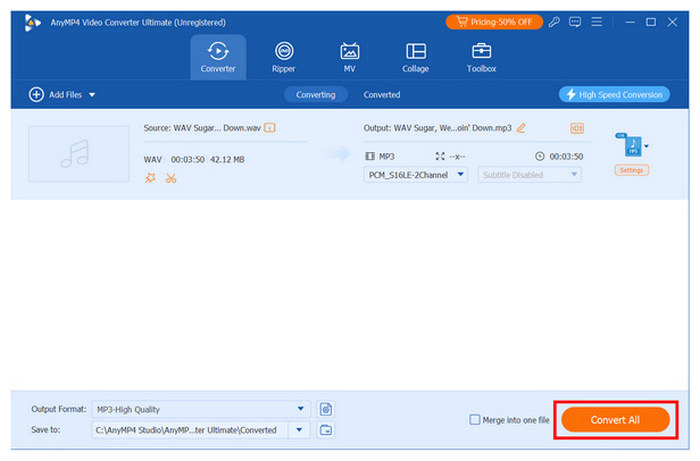Viewport: 700px width, 461px height.
Task: Open the PCM_S16LE-2Channel audio track dropdown
Action: tap(416, 175)
